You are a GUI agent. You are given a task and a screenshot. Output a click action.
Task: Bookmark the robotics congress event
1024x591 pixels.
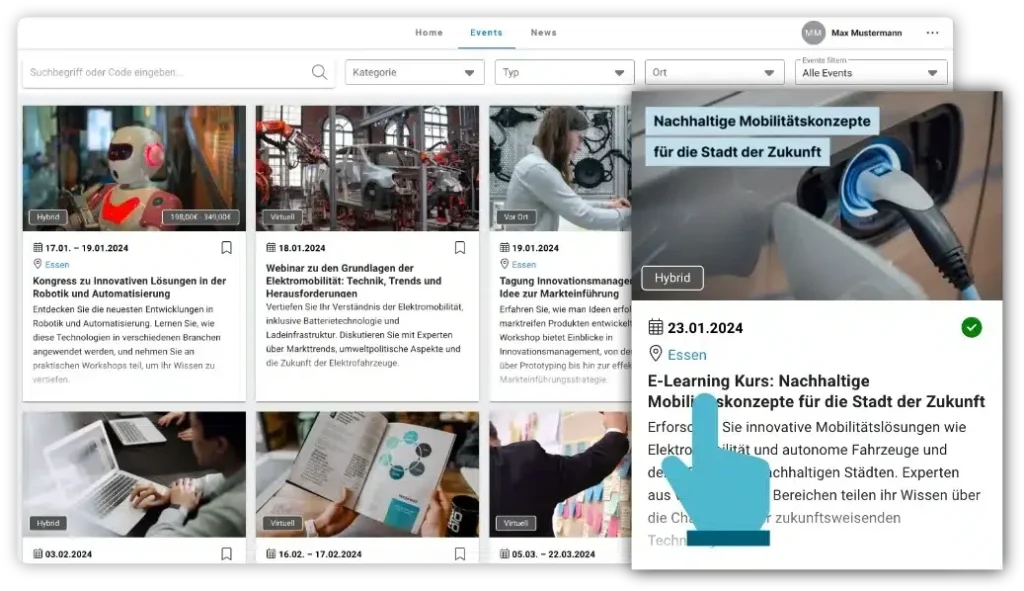227,248
